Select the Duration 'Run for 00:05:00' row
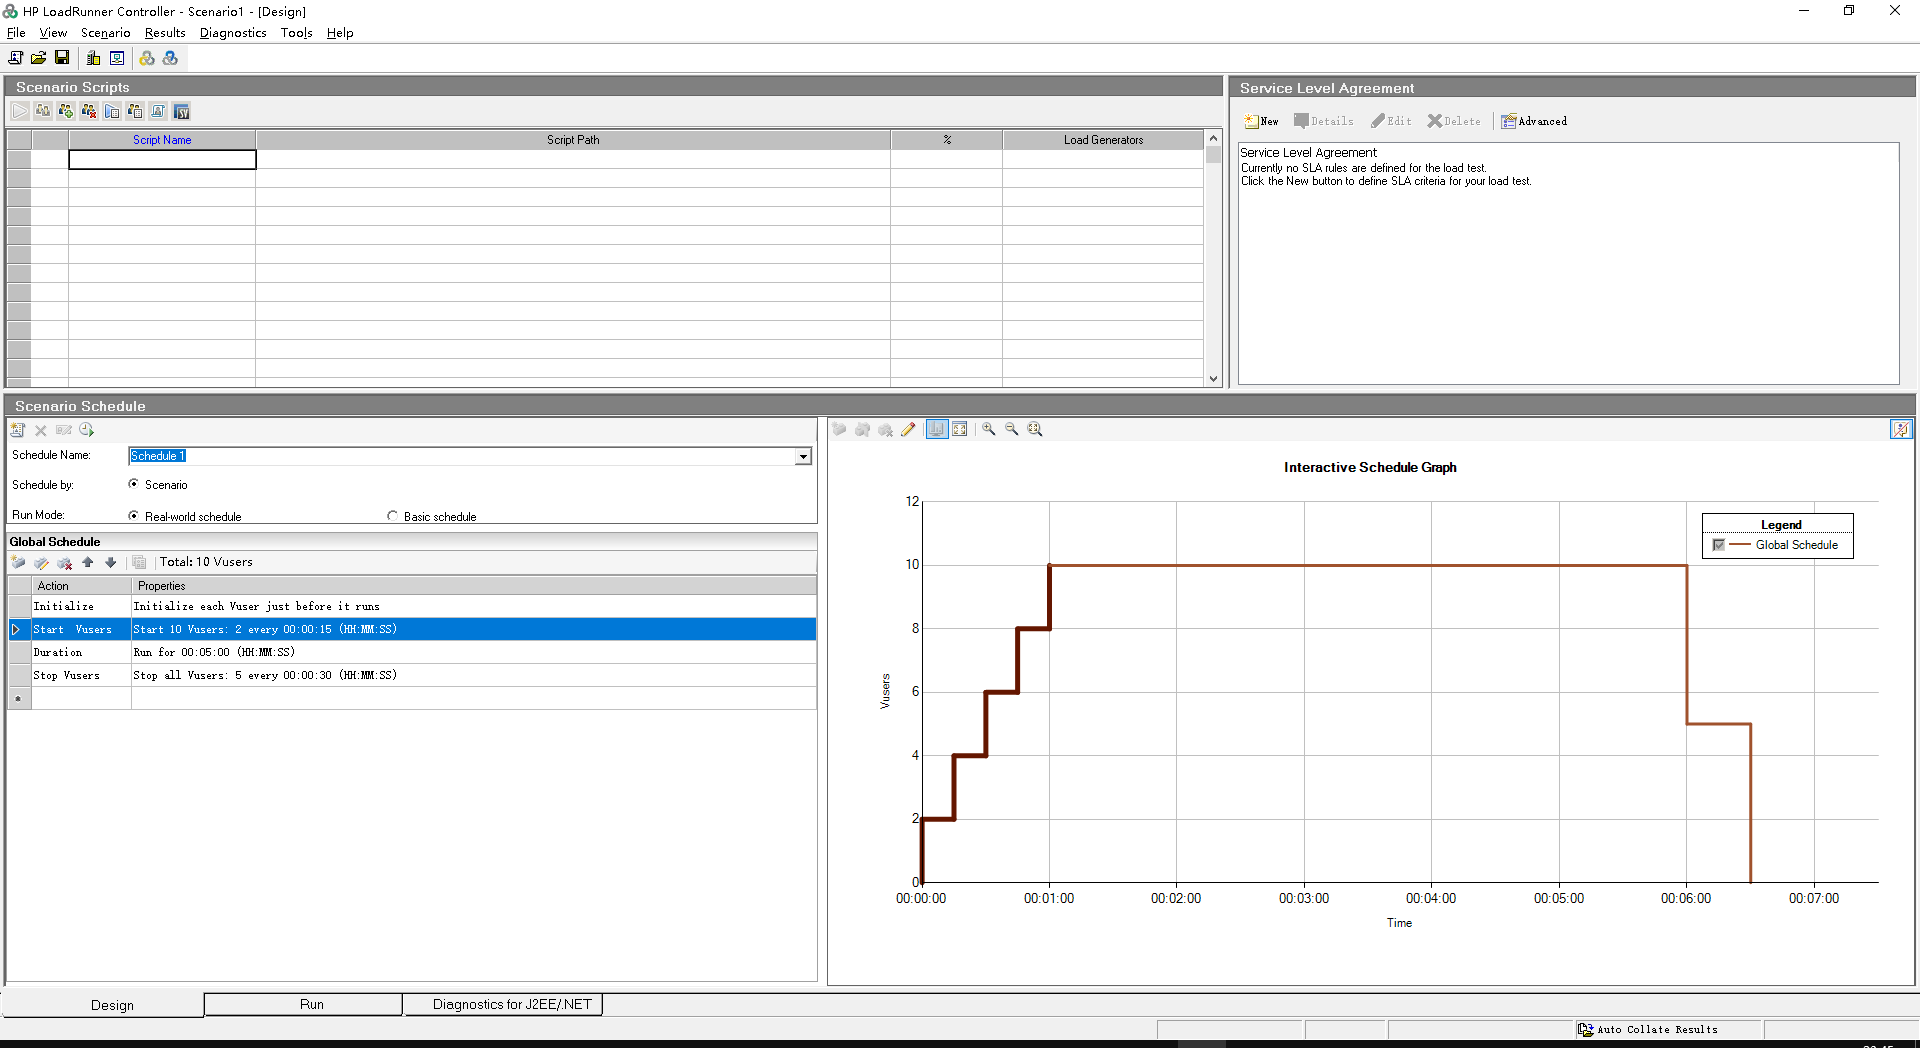 (412, 652)
